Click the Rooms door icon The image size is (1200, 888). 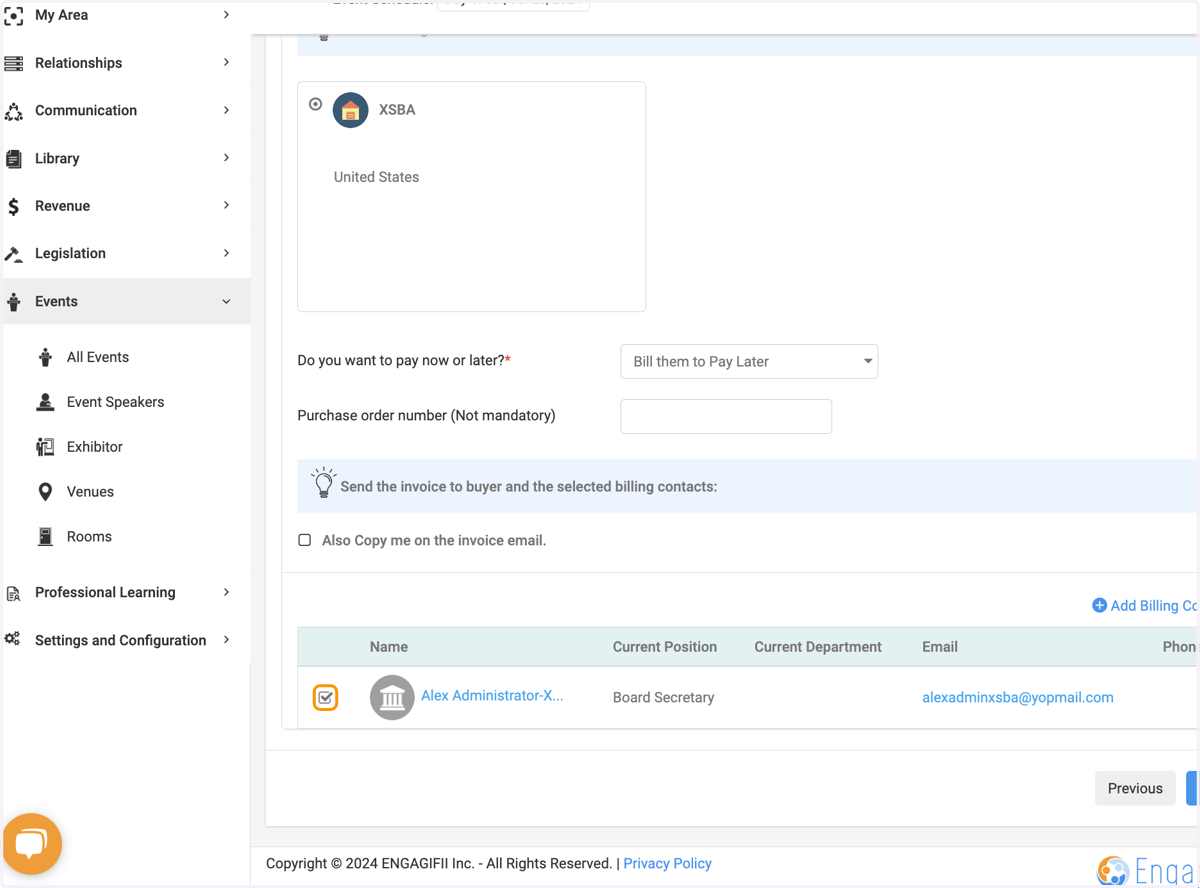[45, 537]
